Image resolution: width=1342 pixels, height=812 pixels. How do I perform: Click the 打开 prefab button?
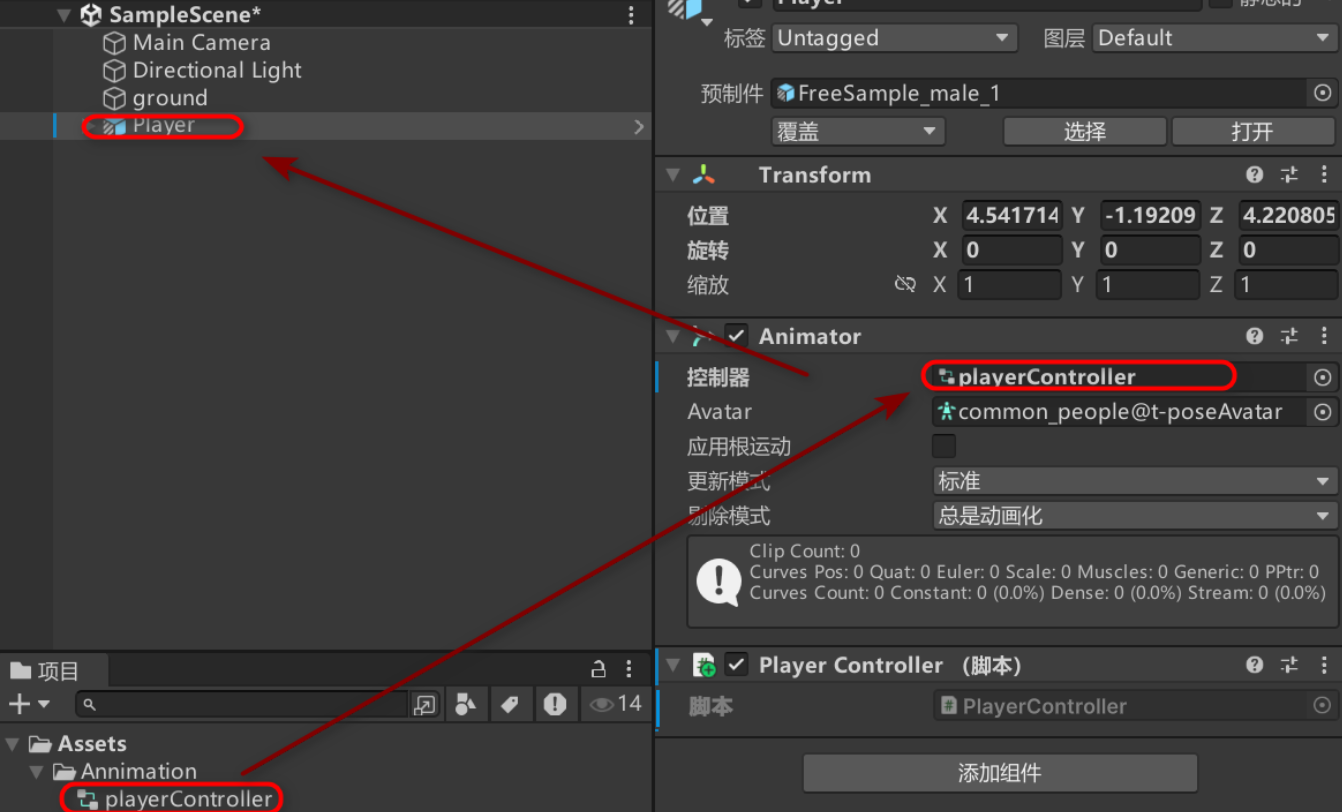pos(1252,132)
